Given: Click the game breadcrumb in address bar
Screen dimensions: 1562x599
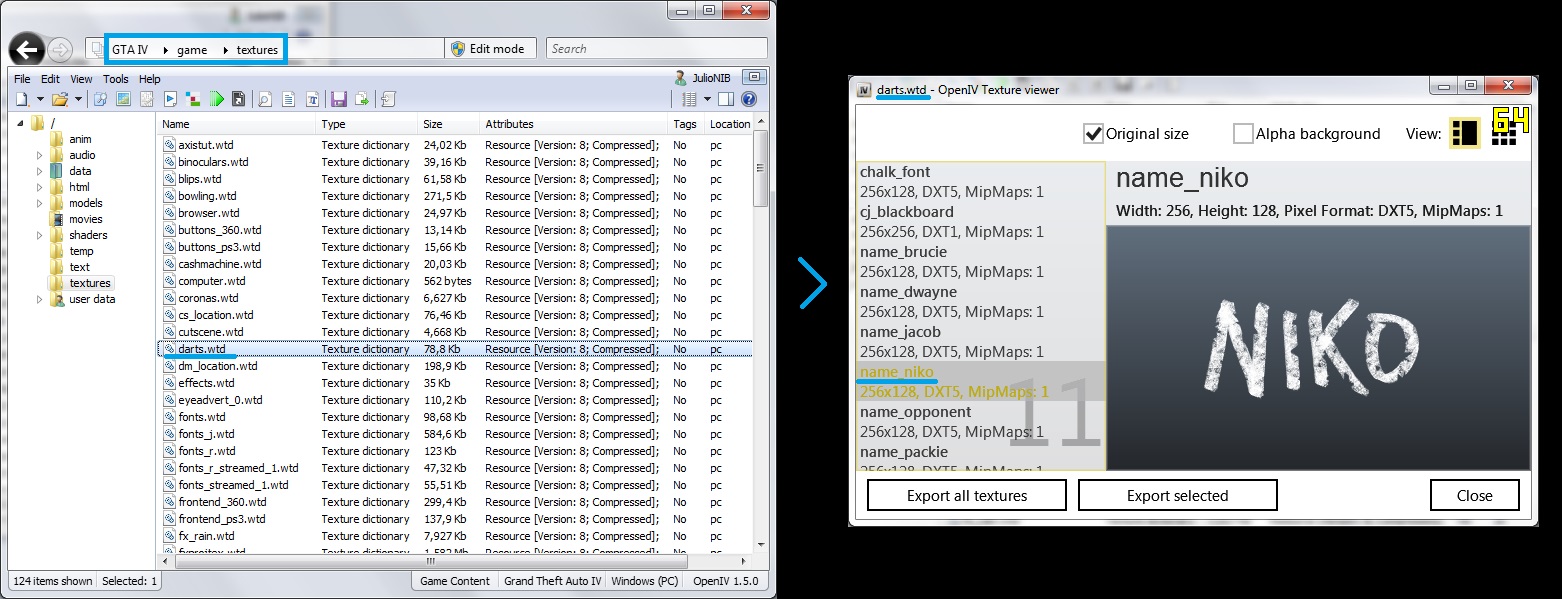Looking at the screenshot, I should [x=192, y=49].
